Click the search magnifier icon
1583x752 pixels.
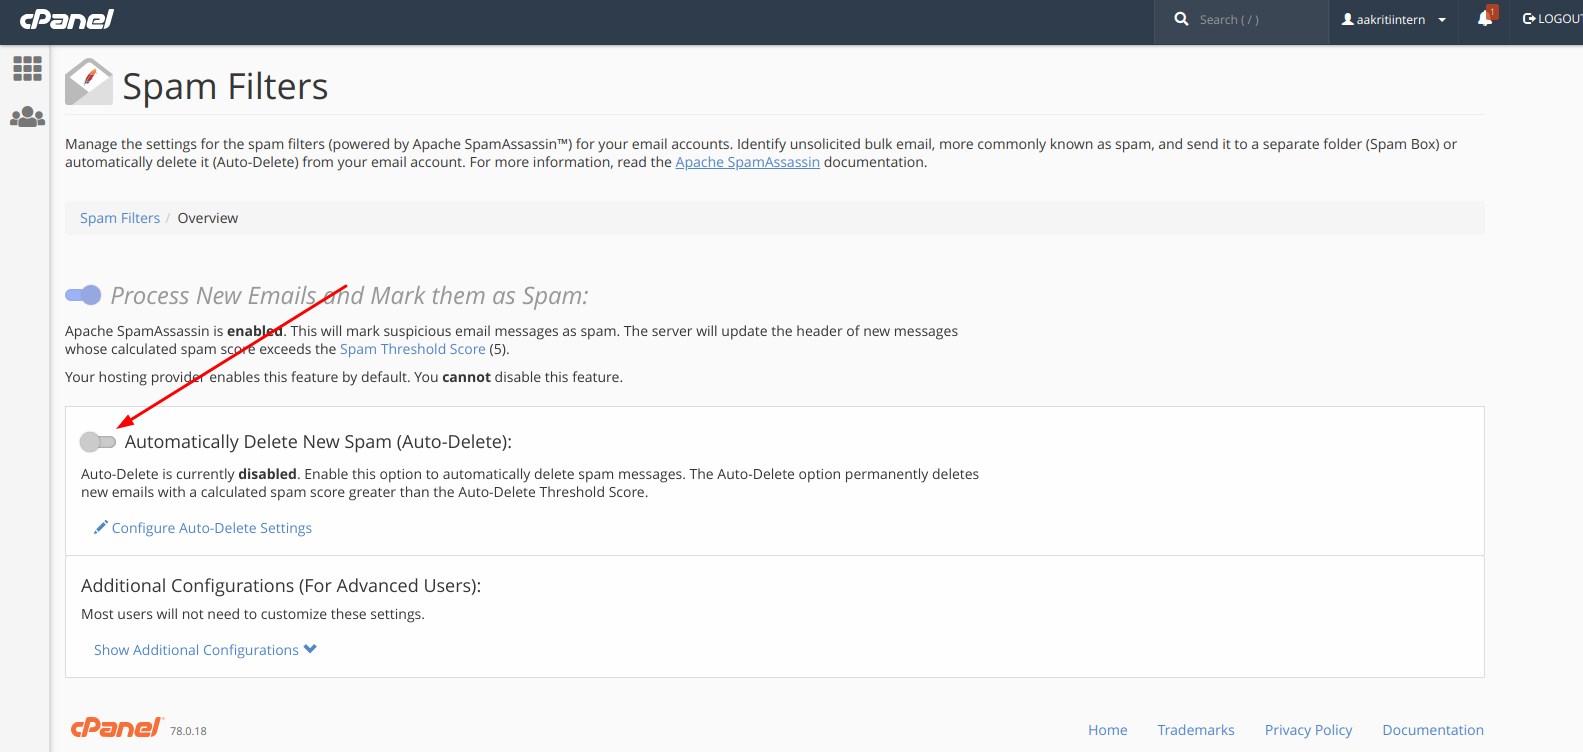tap(1181, 19)
